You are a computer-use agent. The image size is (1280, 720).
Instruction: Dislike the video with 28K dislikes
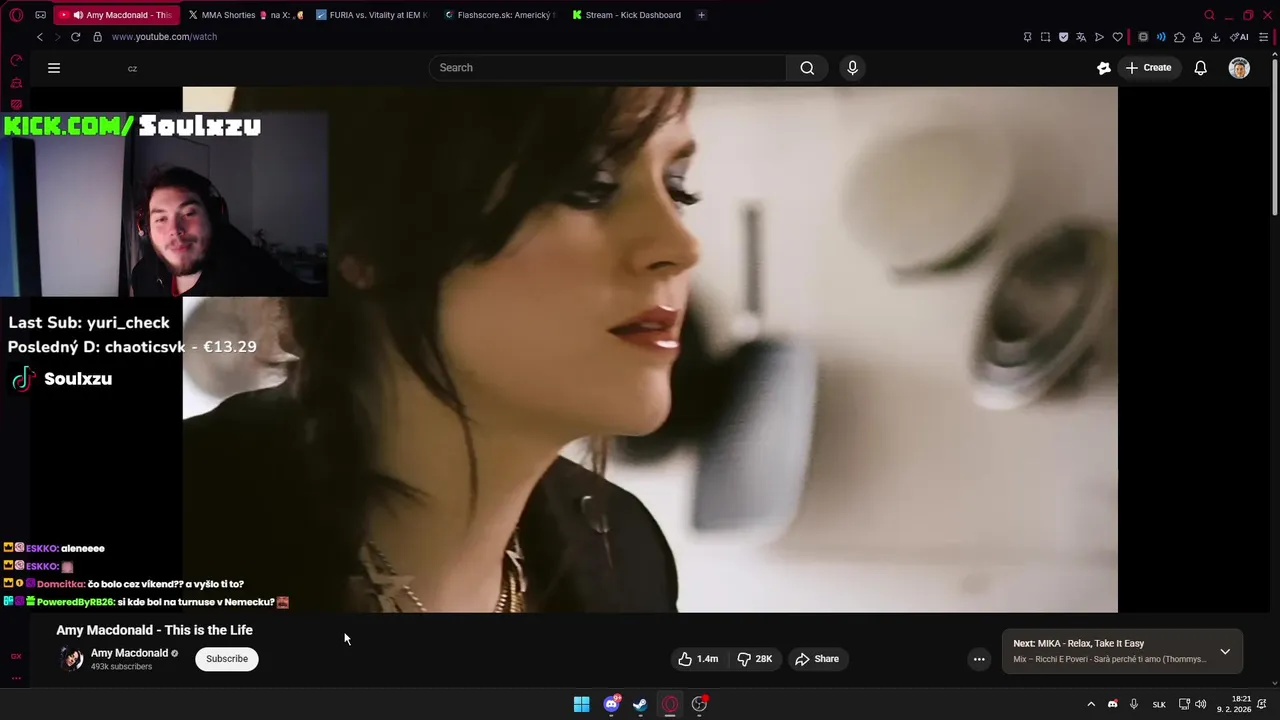pos(755,659)
